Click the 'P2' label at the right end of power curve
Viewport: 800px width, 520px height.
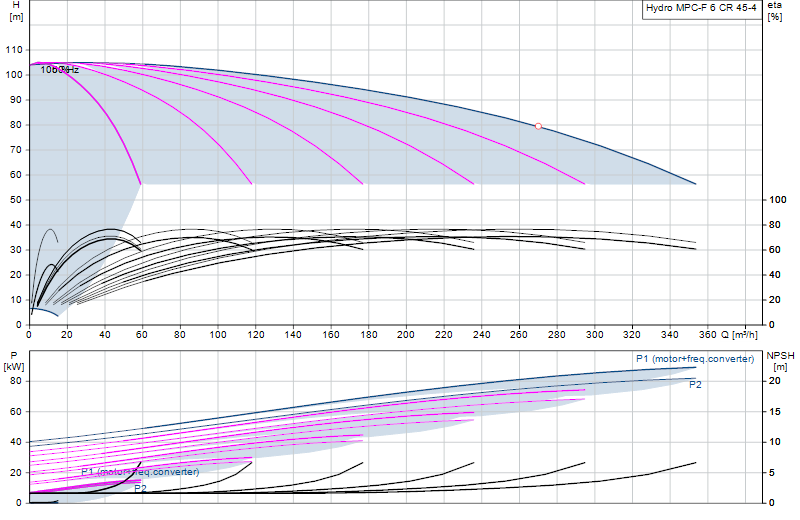point(695,385)
